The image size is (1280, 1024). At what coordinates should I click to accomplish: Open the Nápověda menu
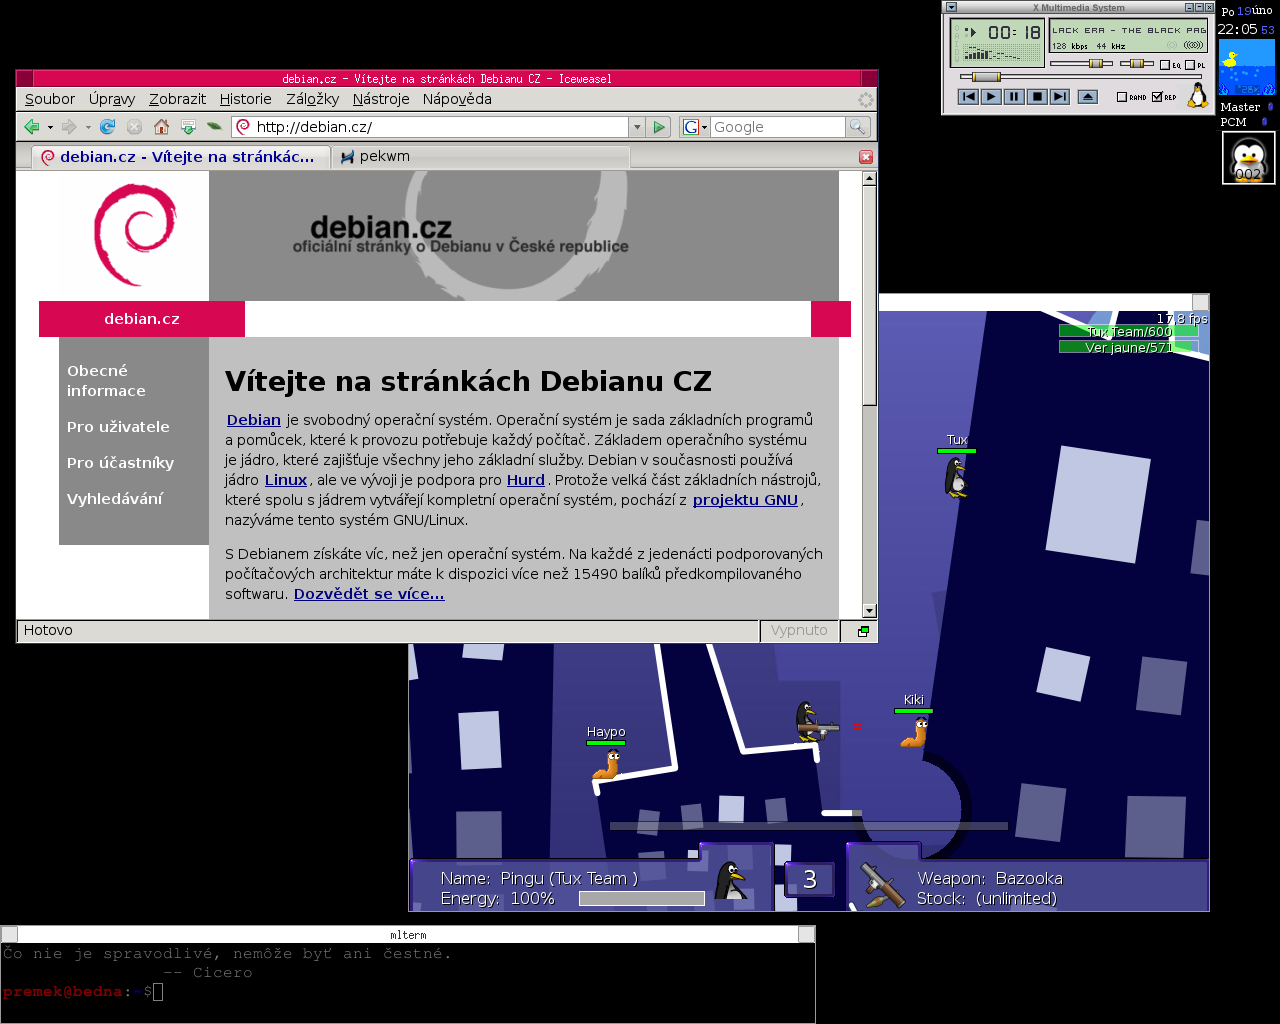[x=457, y=99]
